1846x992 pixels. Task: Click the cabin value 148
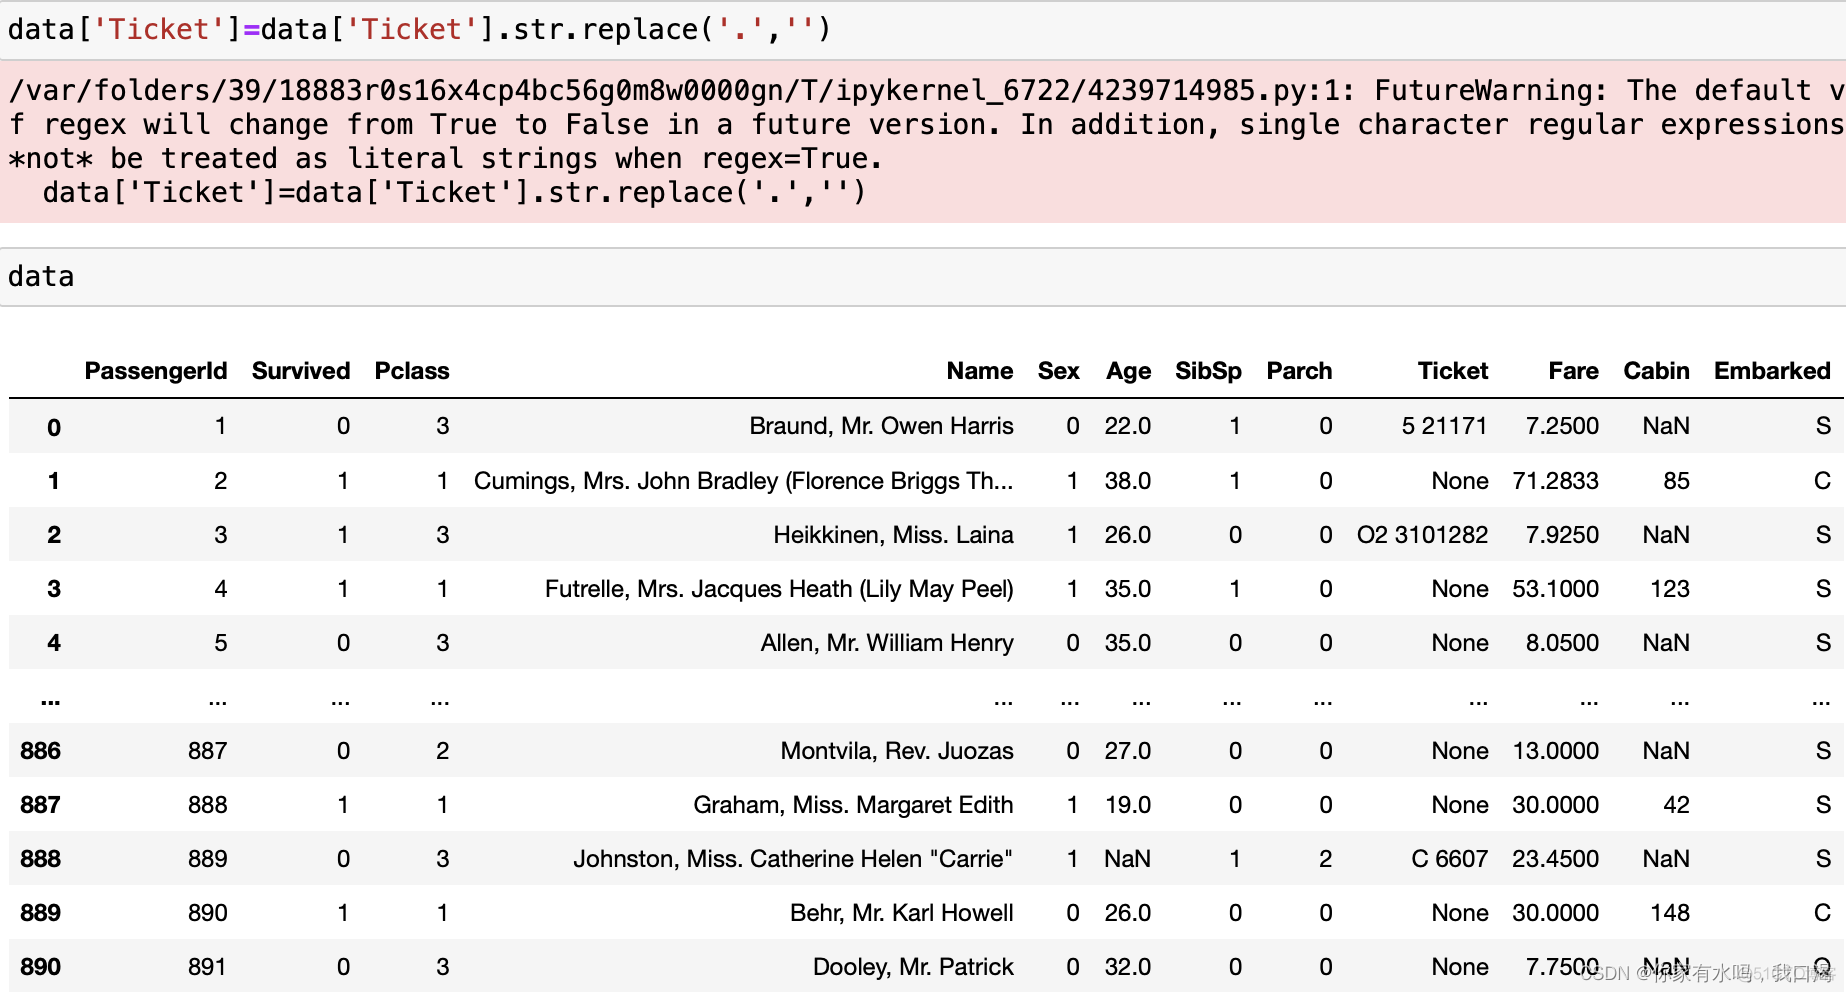tap(1670, 913)
